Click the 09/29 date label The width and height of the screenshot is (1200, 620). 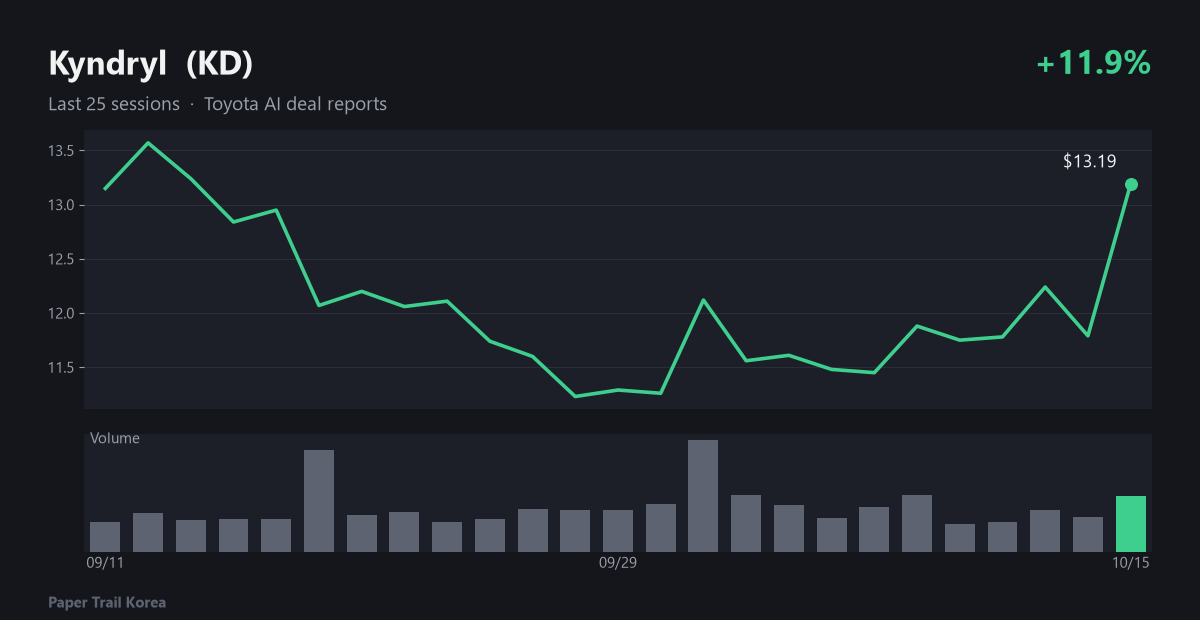tap(618, 563)
